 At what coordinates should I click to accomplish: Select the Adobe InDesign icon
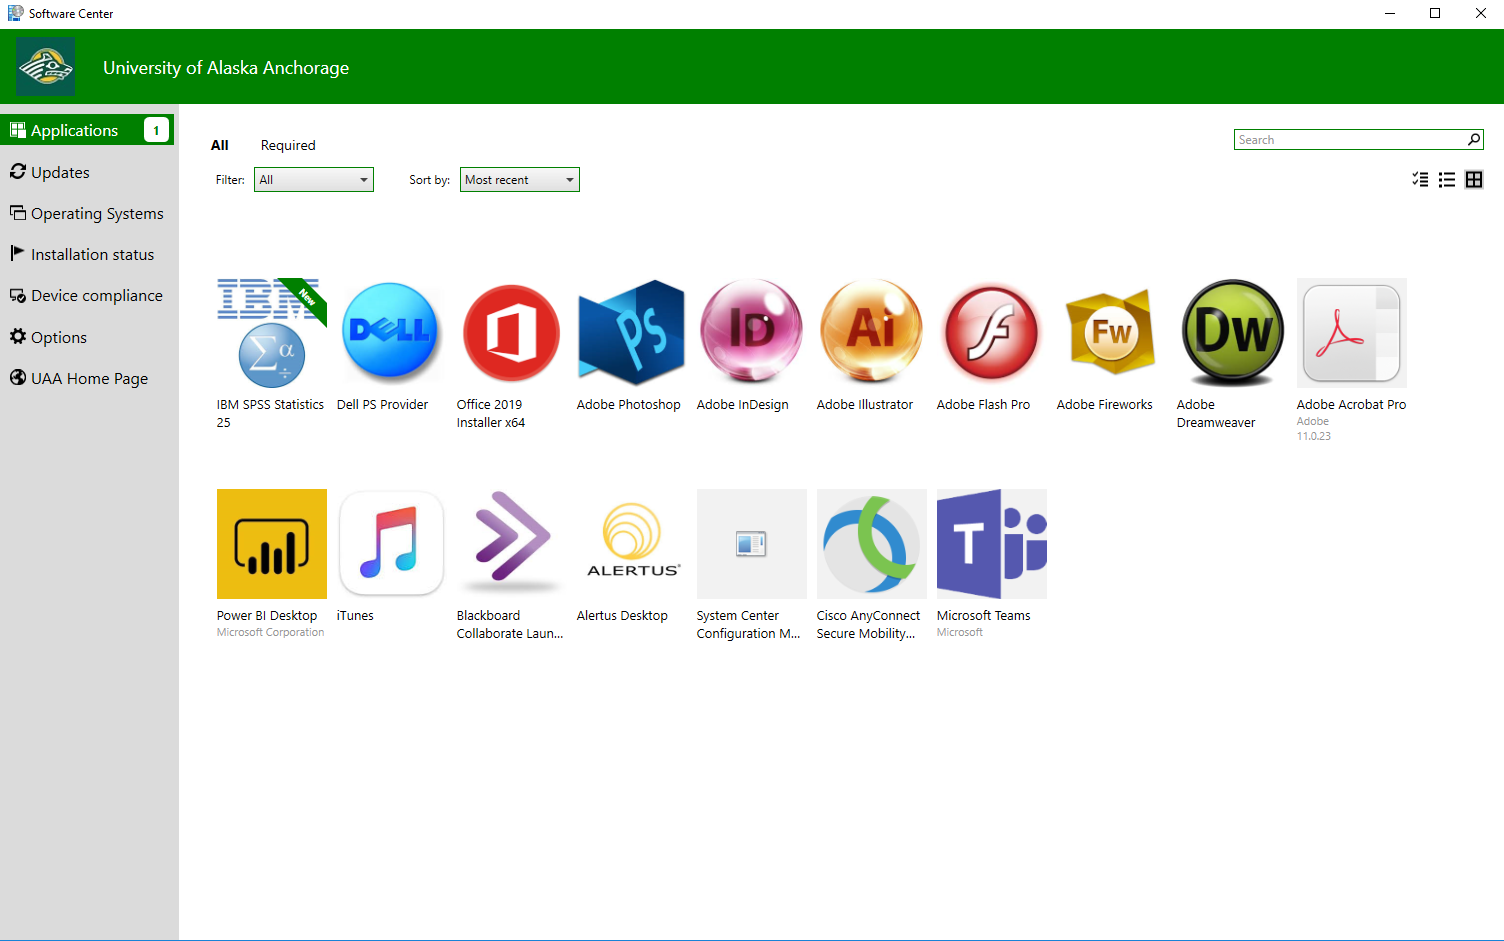pos(751,333)
